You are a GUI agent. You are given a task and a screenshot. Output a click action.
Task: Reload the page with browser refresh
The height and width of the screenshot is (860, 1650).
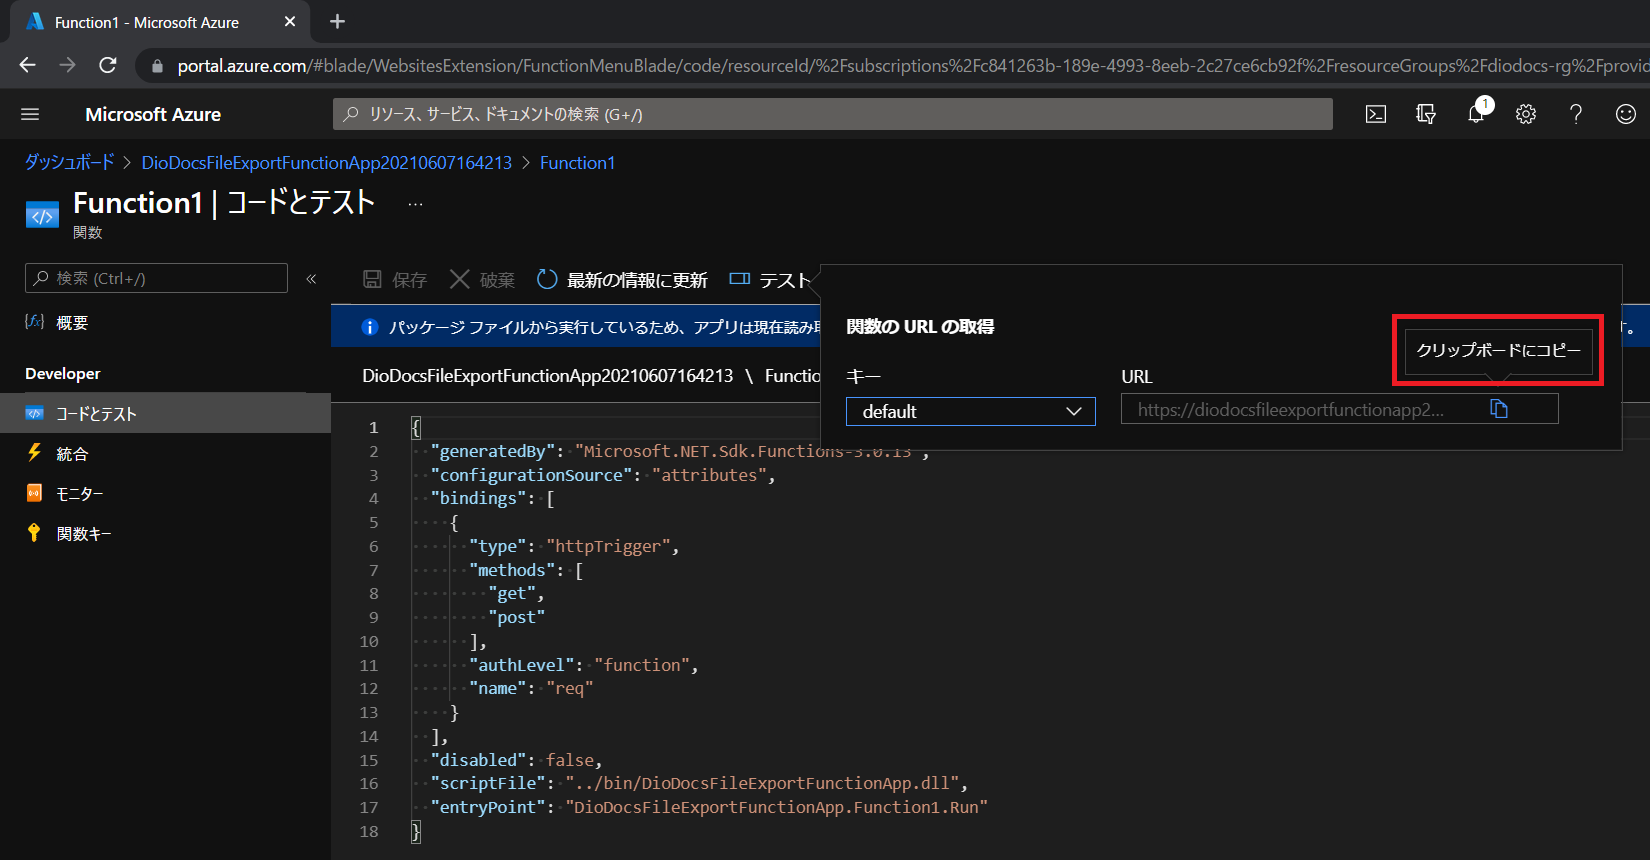click(108, 65)
